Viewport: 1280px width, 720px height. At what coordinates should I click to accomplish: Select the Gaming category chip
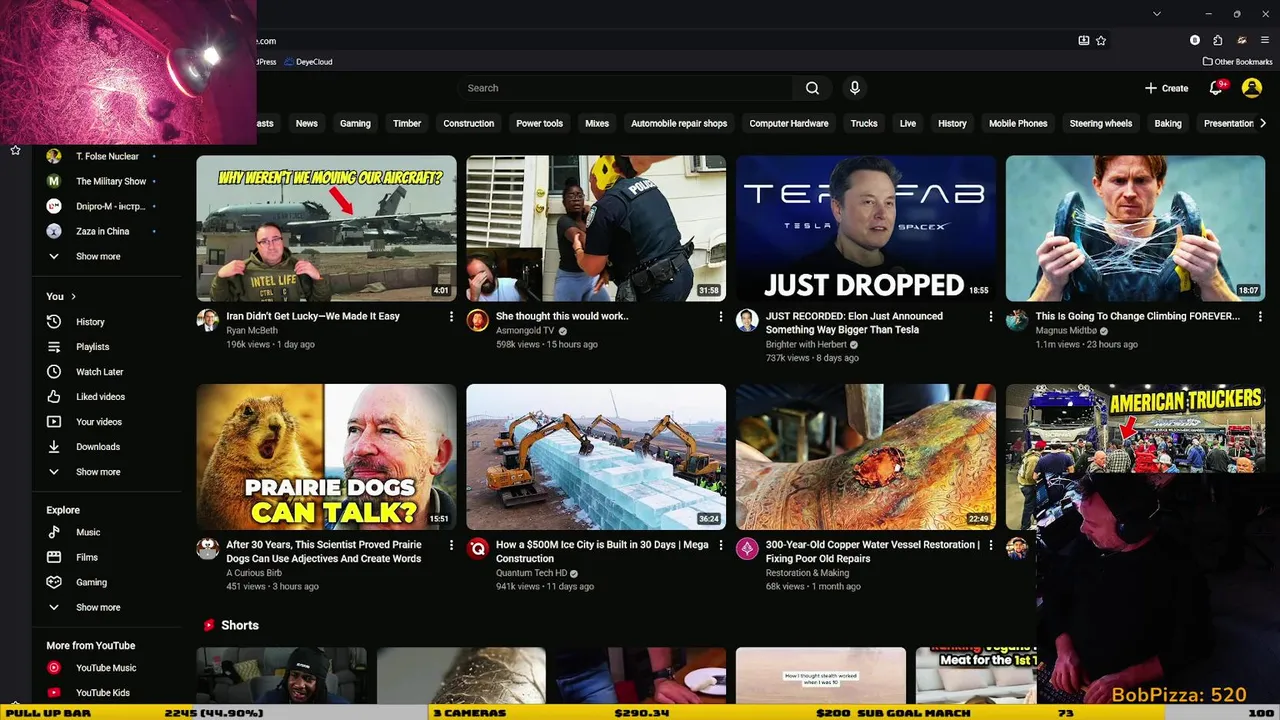coord(355,124)
